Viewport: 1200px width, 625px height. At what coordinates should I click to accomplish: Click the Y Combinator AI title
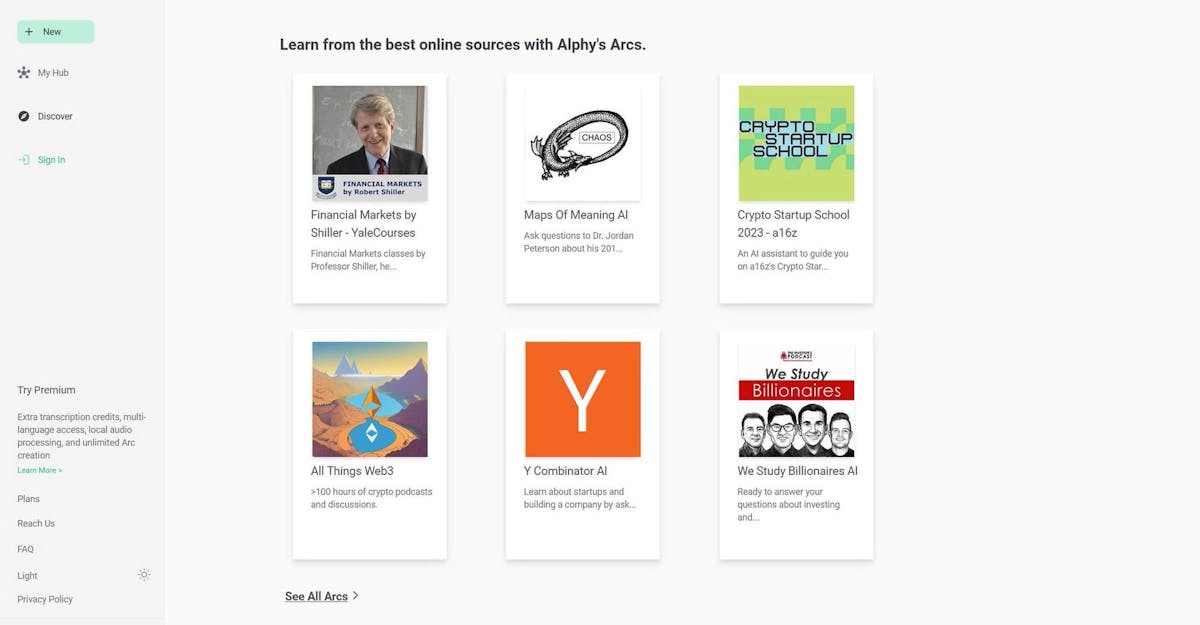point(566,471)
